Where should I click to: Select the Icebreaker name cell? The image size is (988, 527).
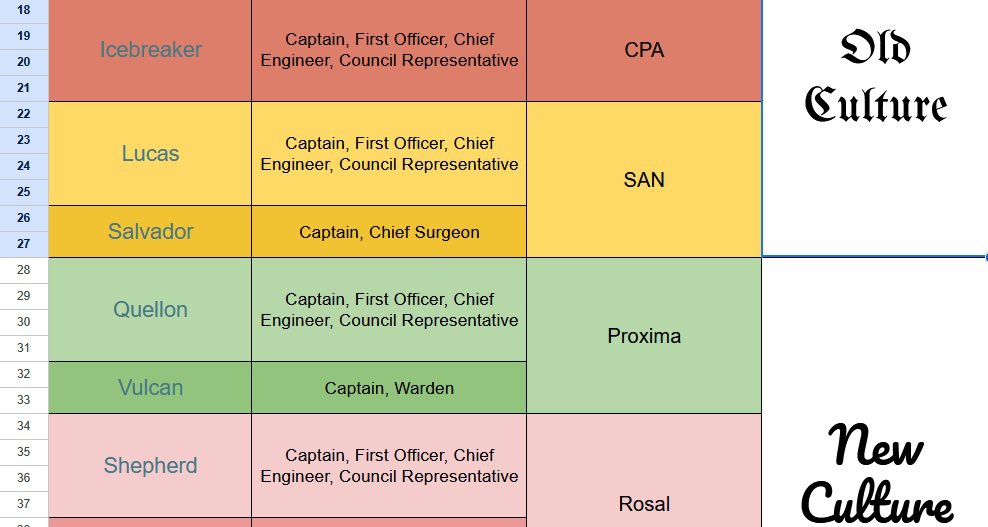[x=150, y=50]
